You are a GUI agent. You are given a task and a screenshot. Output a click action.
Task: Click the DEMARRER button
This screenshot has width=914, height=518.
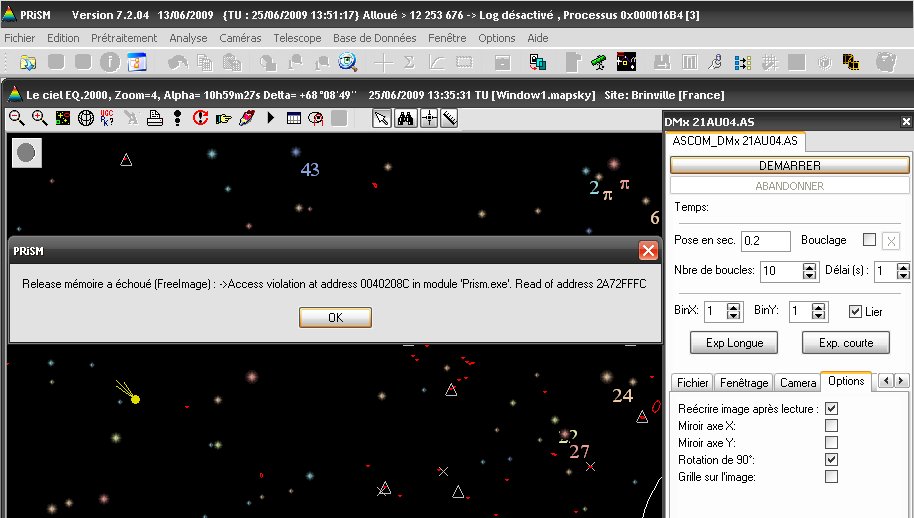tap(789, 165)
